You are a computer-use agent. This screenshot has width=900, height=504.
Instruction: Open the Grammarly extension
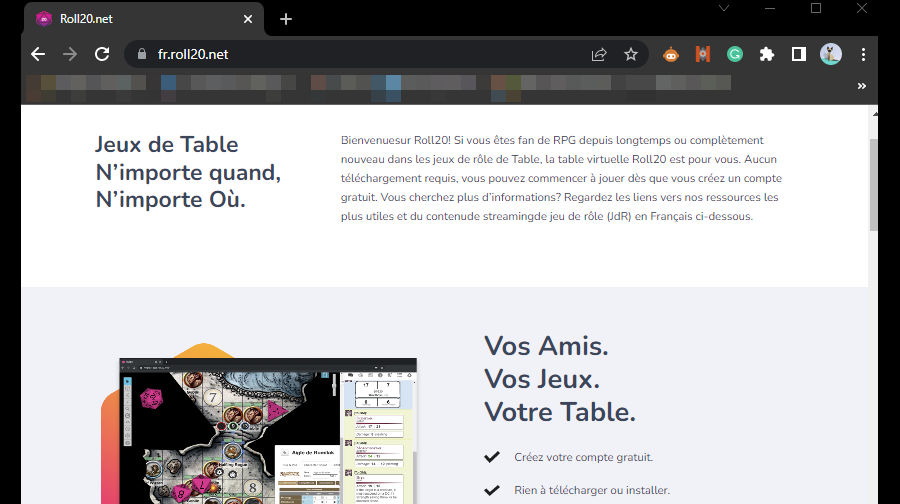click(735, 54)
